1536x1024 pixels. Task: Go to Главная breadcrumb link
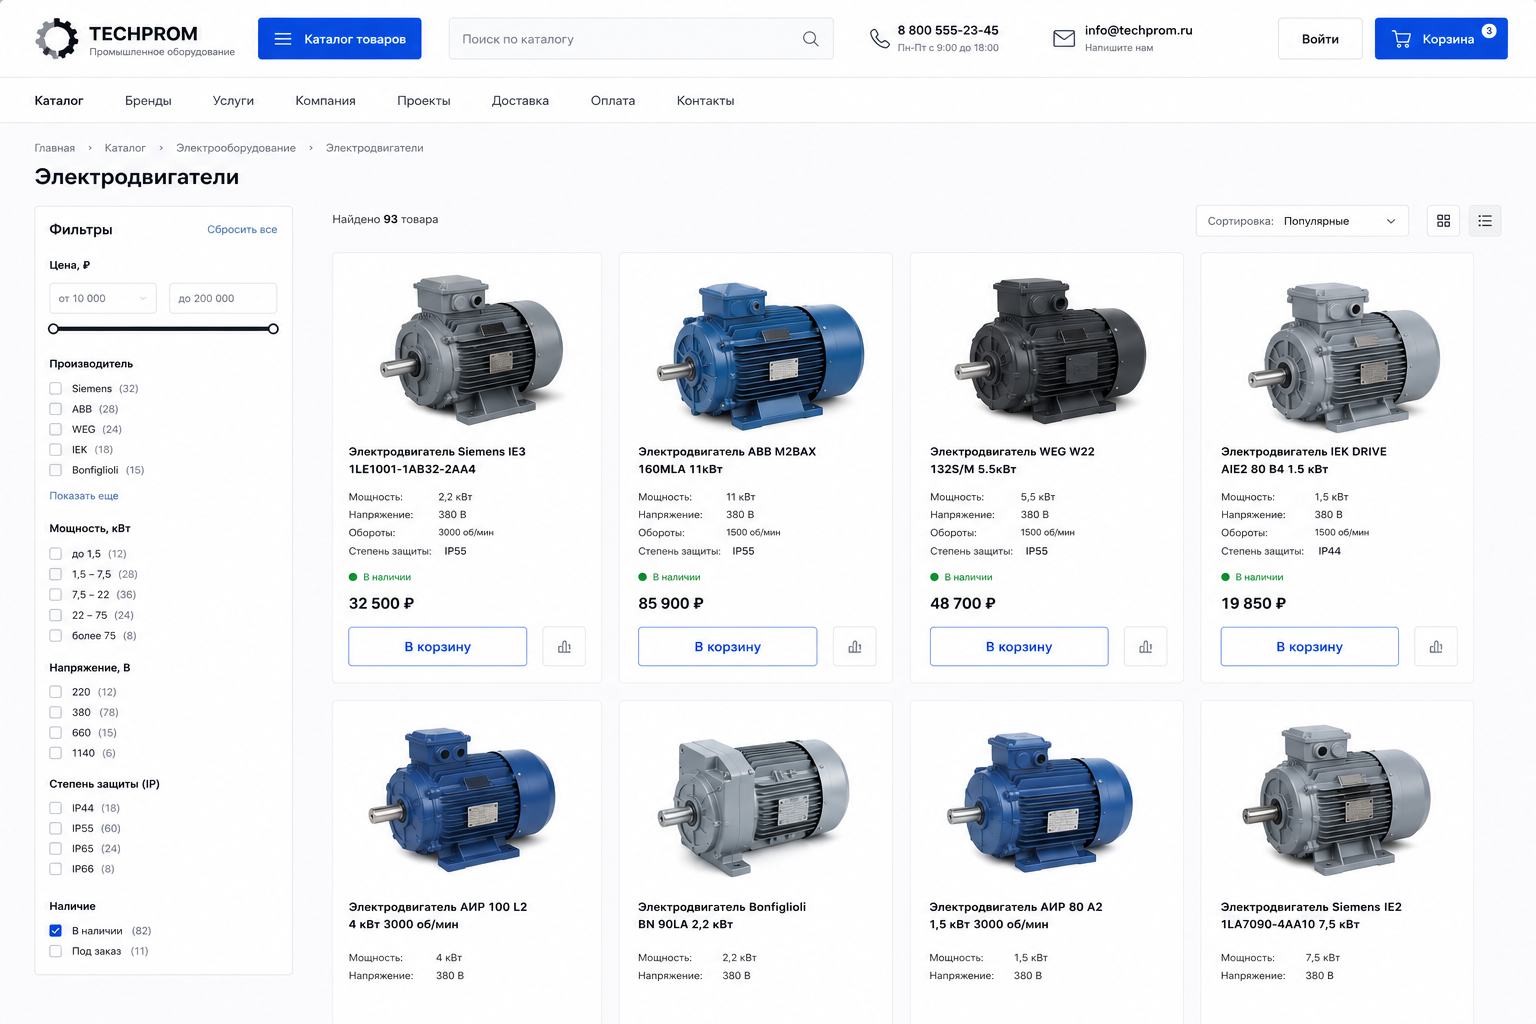(55, 148)
